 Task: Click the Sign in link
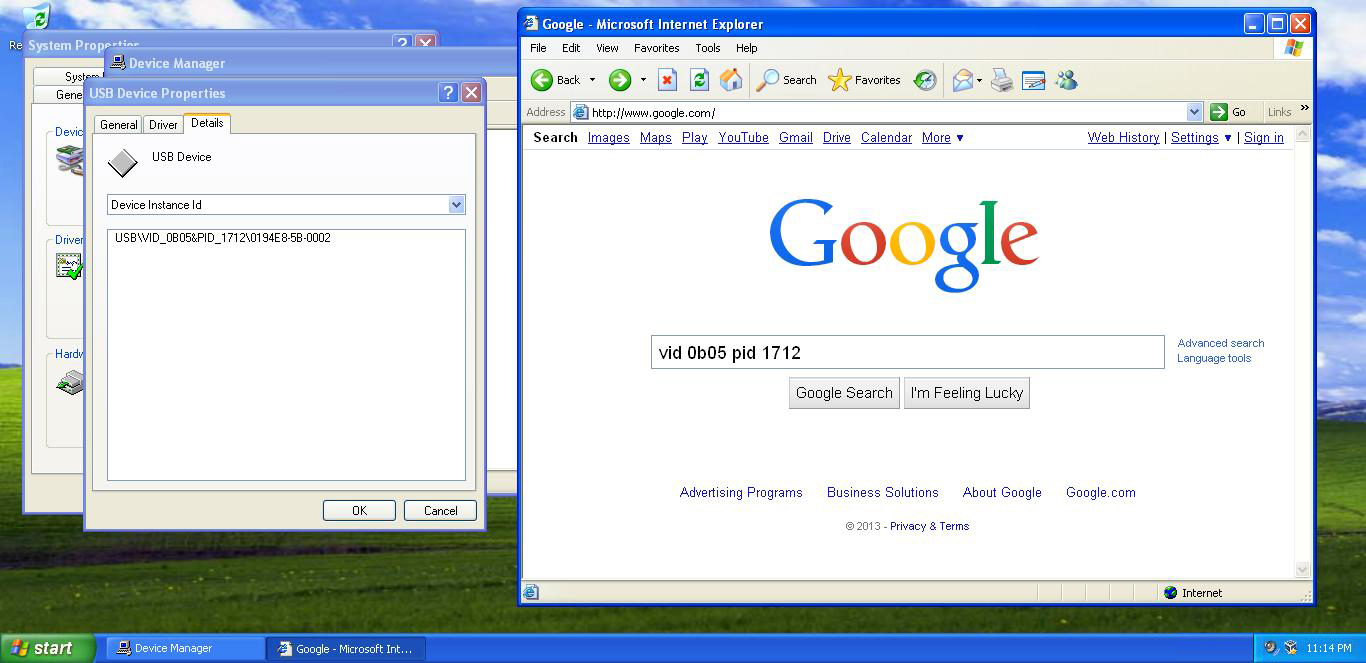click(1264, 138)
